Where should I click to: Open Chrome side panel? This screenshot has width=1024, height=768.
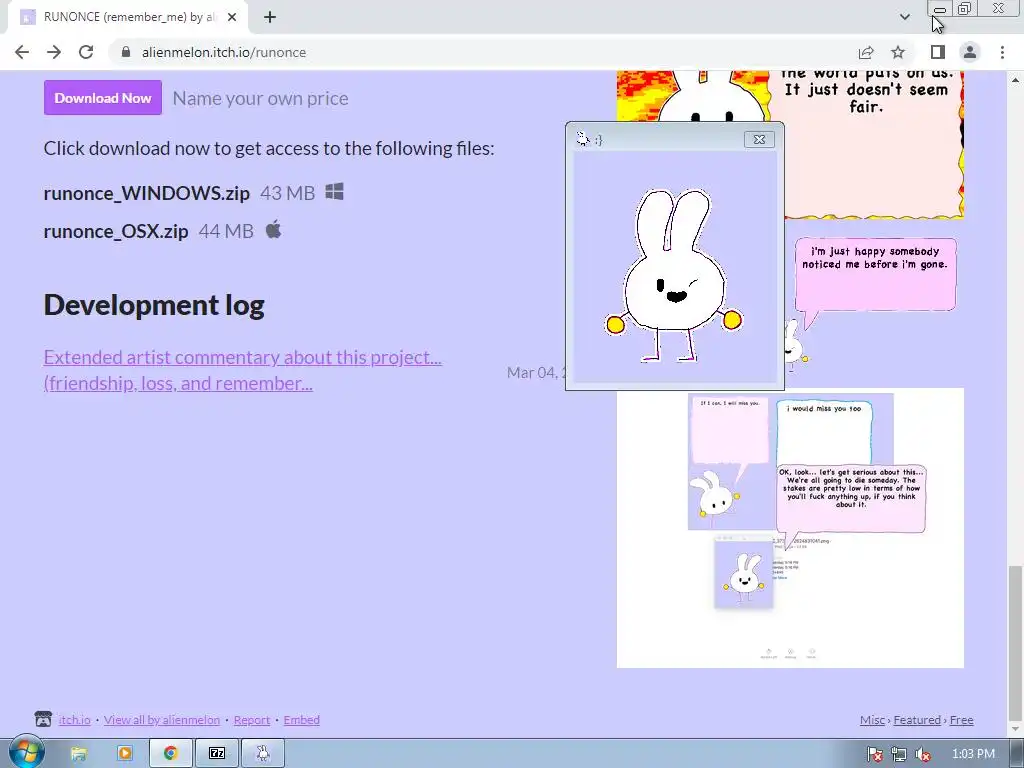tap(938, 52)
